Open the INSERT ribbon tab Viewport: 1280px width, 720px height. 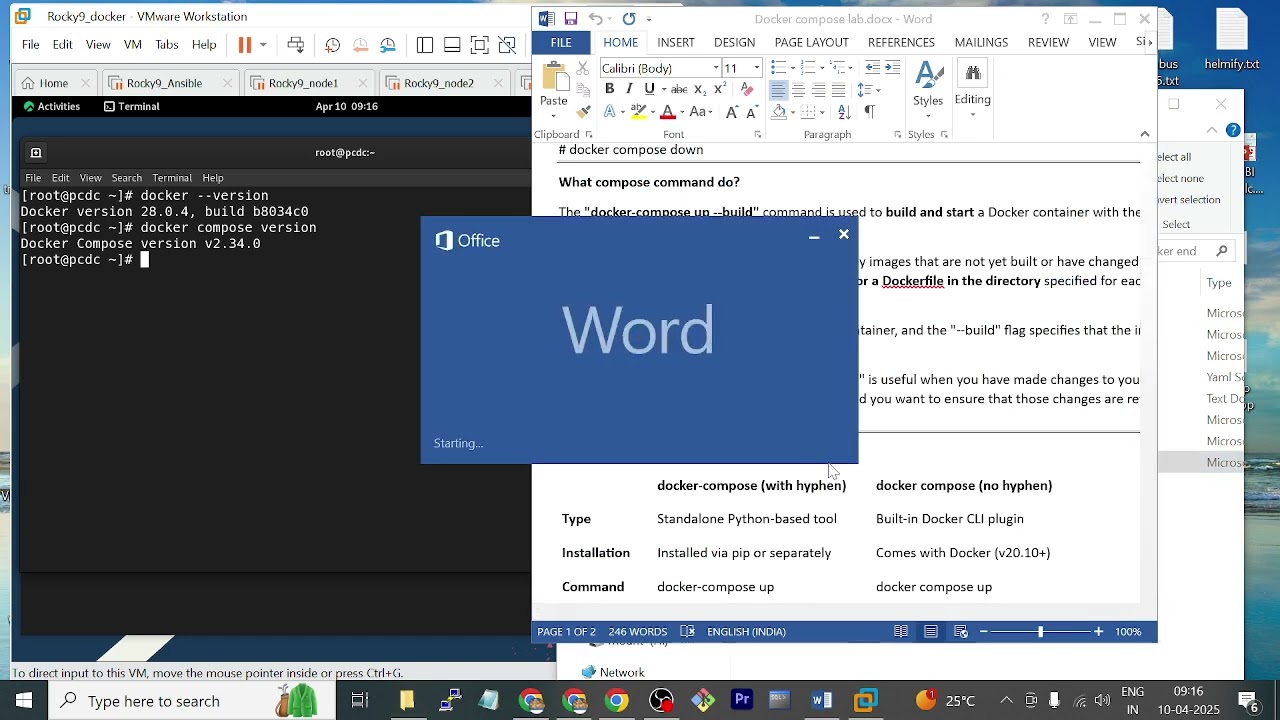pyautogui.click(x=676, y=43)
